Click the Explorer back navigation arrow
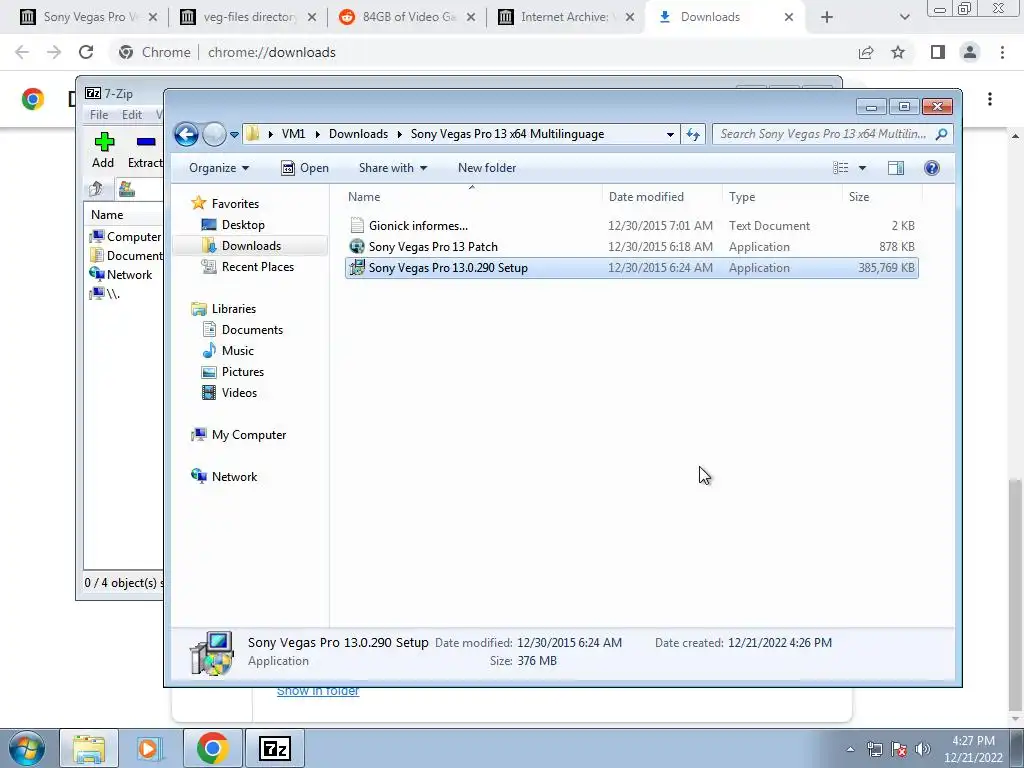 pyautogui.click(x=186, y=135)
